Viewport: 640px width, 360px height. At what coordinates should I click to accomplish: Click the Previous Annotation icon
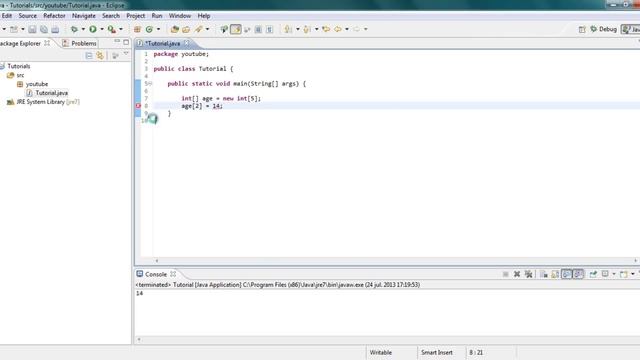pos(307,29)
